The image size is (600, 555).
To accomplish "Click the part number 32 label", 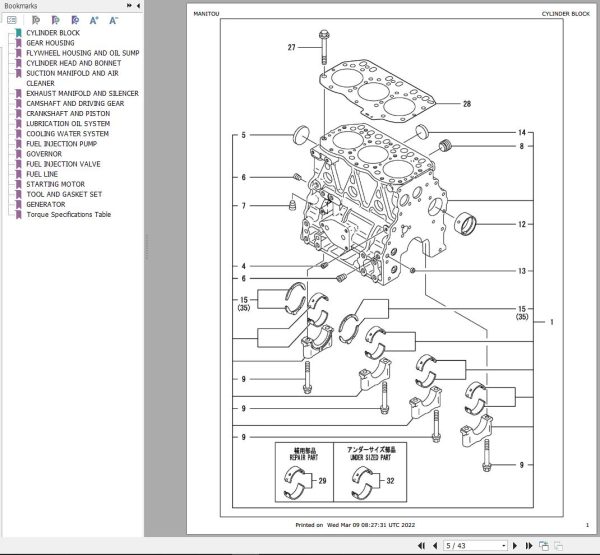I will pos(390,481).
